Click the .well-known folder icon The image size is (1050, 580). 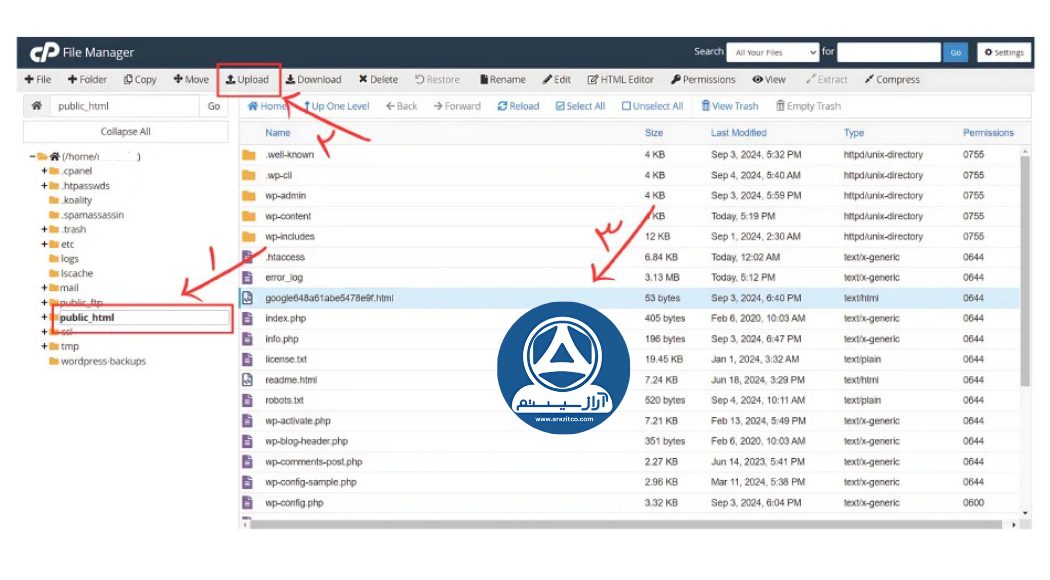tap(249, 155)
